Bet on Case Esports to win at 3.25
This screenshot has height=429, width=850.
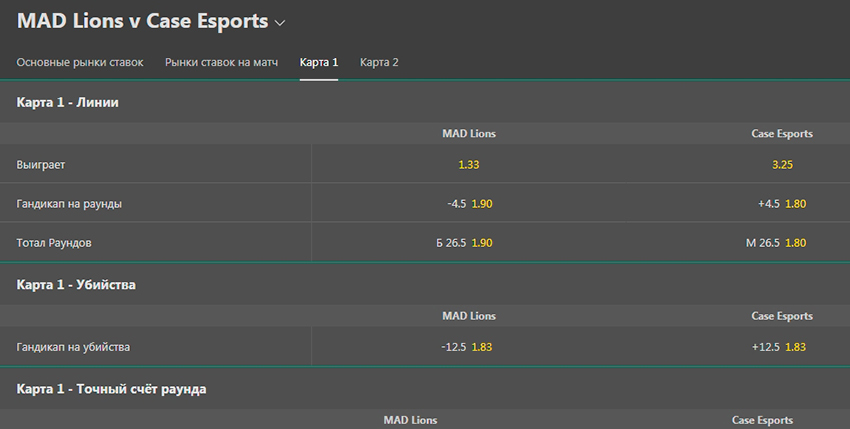click(782, 164)
